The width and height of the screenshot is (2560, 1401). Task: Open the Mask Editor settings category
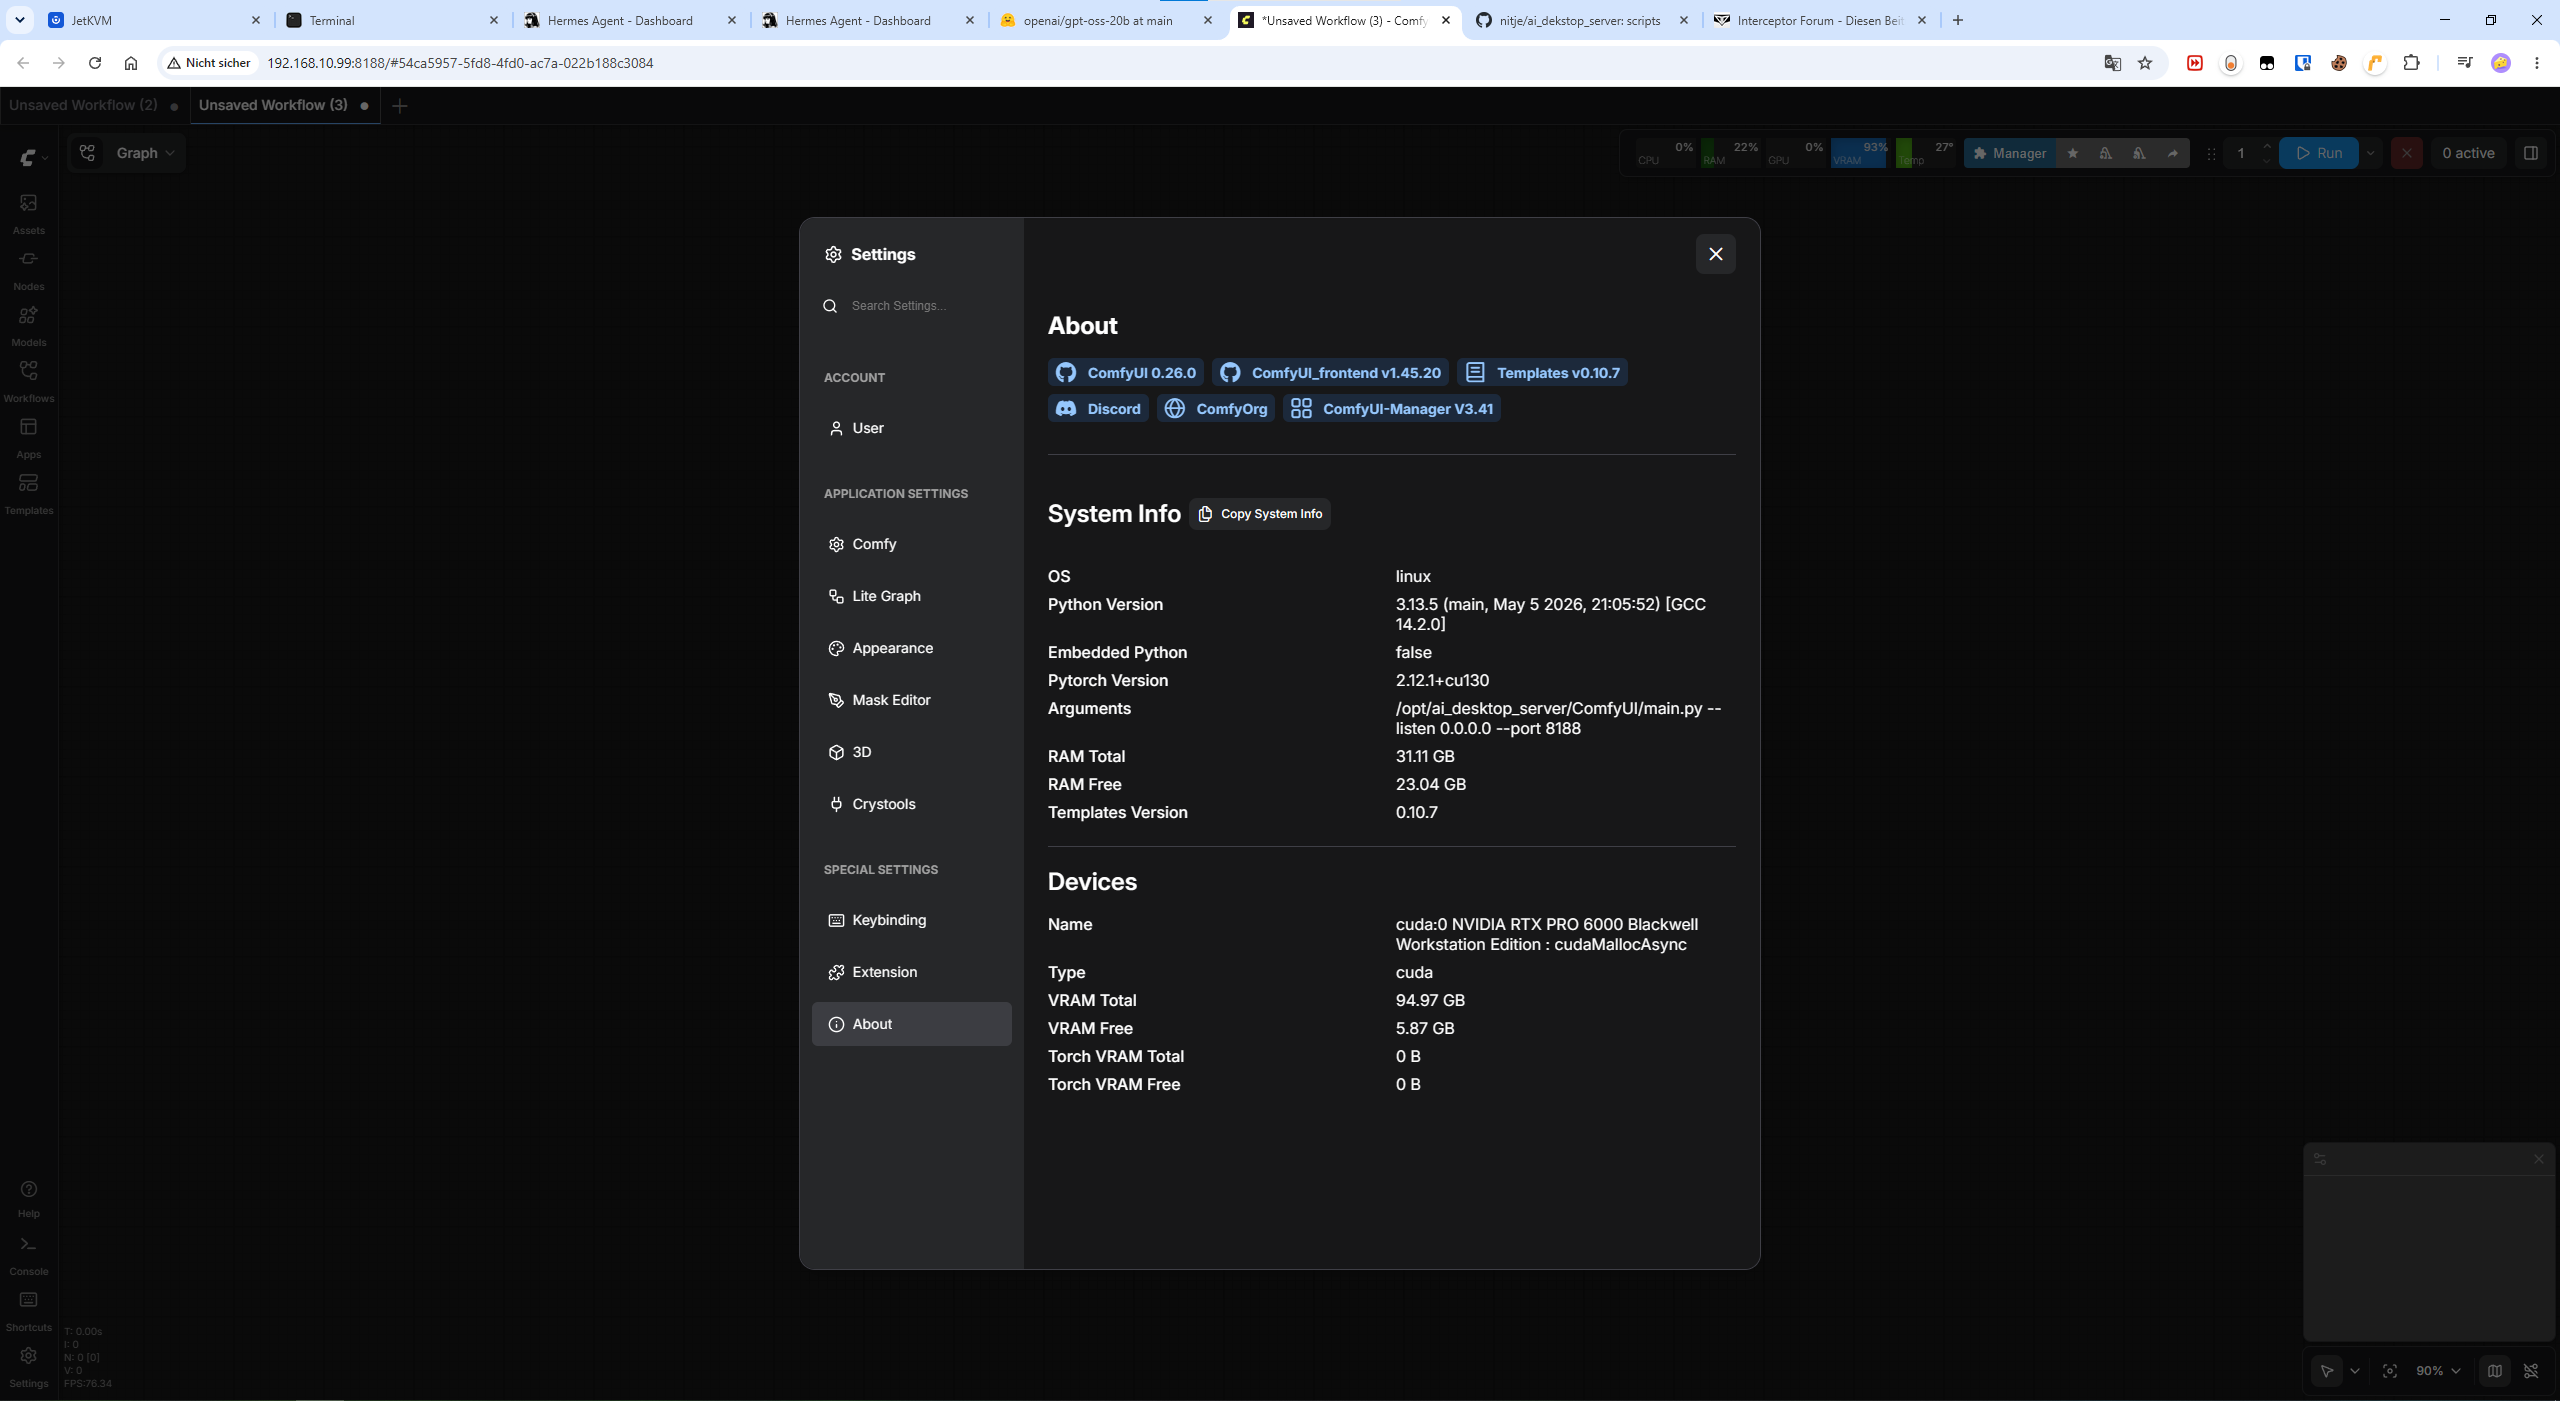click(912, 700)
